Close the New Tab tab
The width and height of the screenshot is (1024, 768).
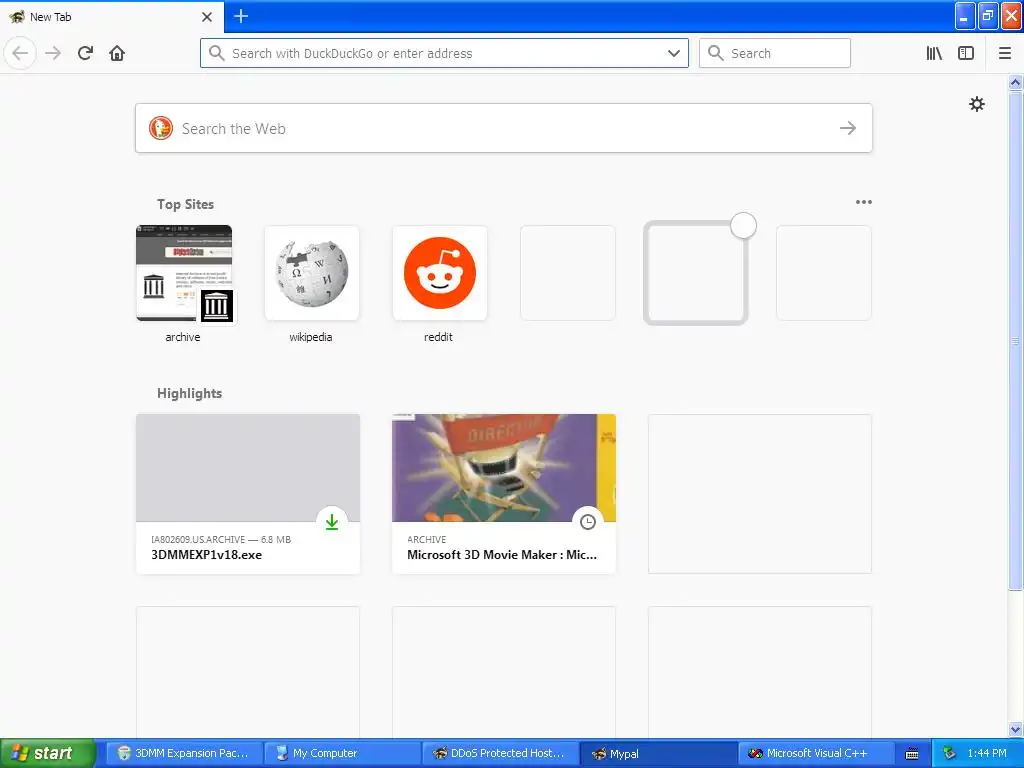pyautogui.click(x=207, y=17)
